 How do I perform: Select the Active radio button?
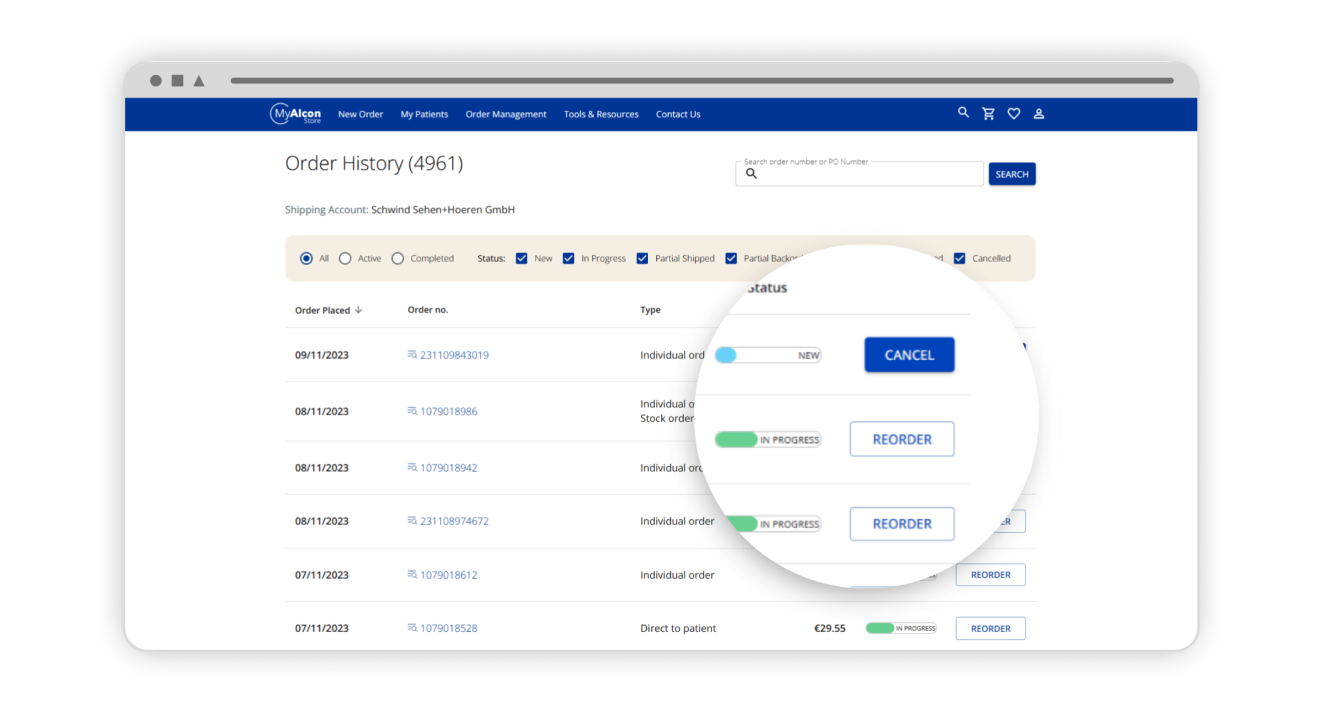coord(345,258)
